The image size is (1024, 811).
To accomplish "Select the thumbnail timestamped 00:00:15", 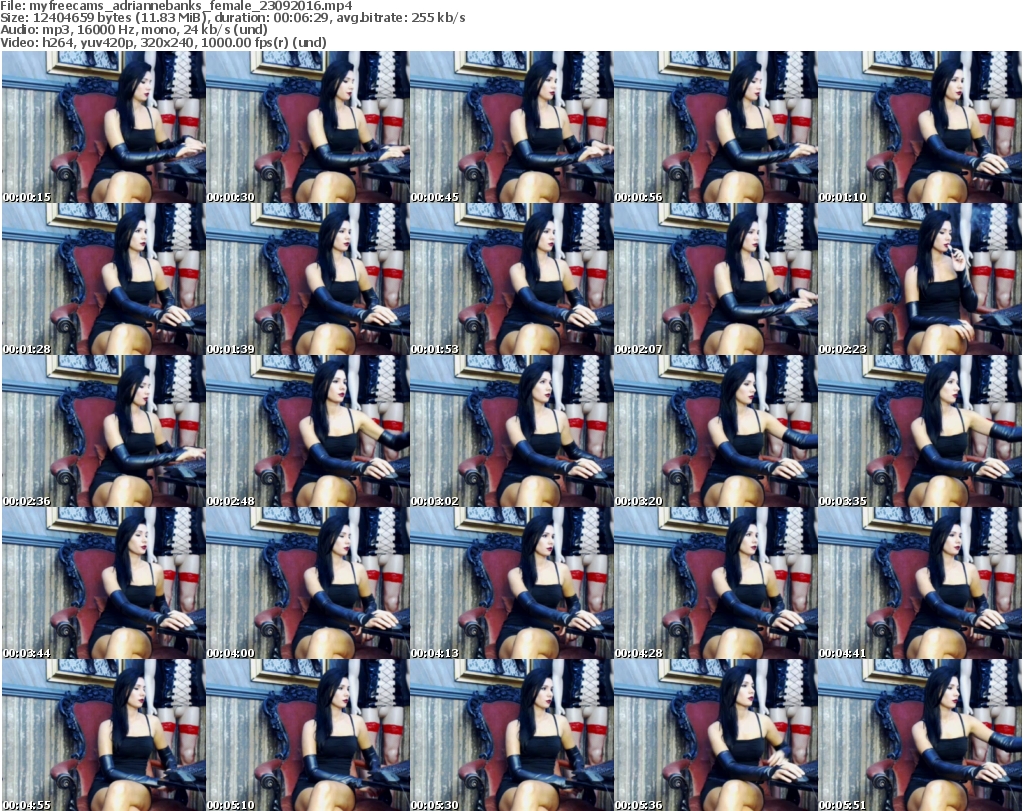I will coord(104,127).
